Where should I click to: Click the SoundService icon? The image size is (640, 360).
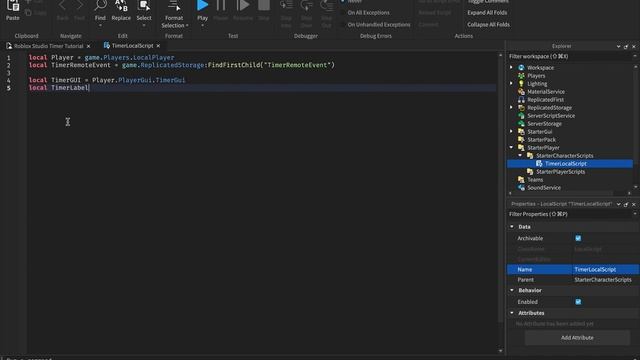[x=521, y=187]
